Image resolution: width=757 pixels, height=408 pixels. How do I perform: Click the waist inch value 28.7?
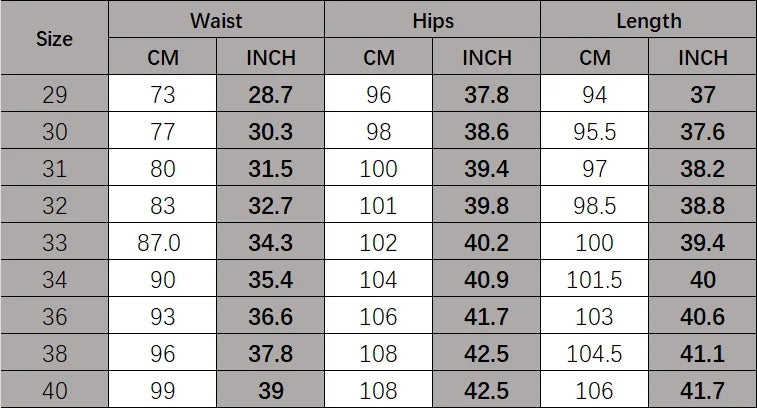271,95
